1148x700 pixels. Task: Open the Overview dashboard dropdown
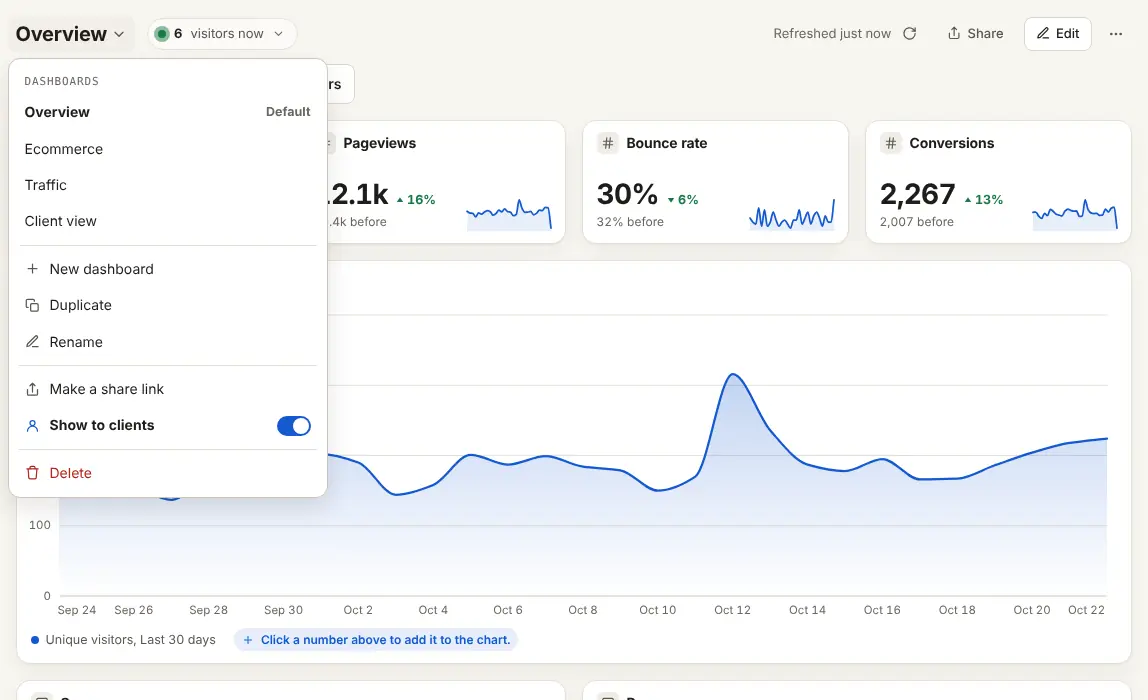pos(70,34)
